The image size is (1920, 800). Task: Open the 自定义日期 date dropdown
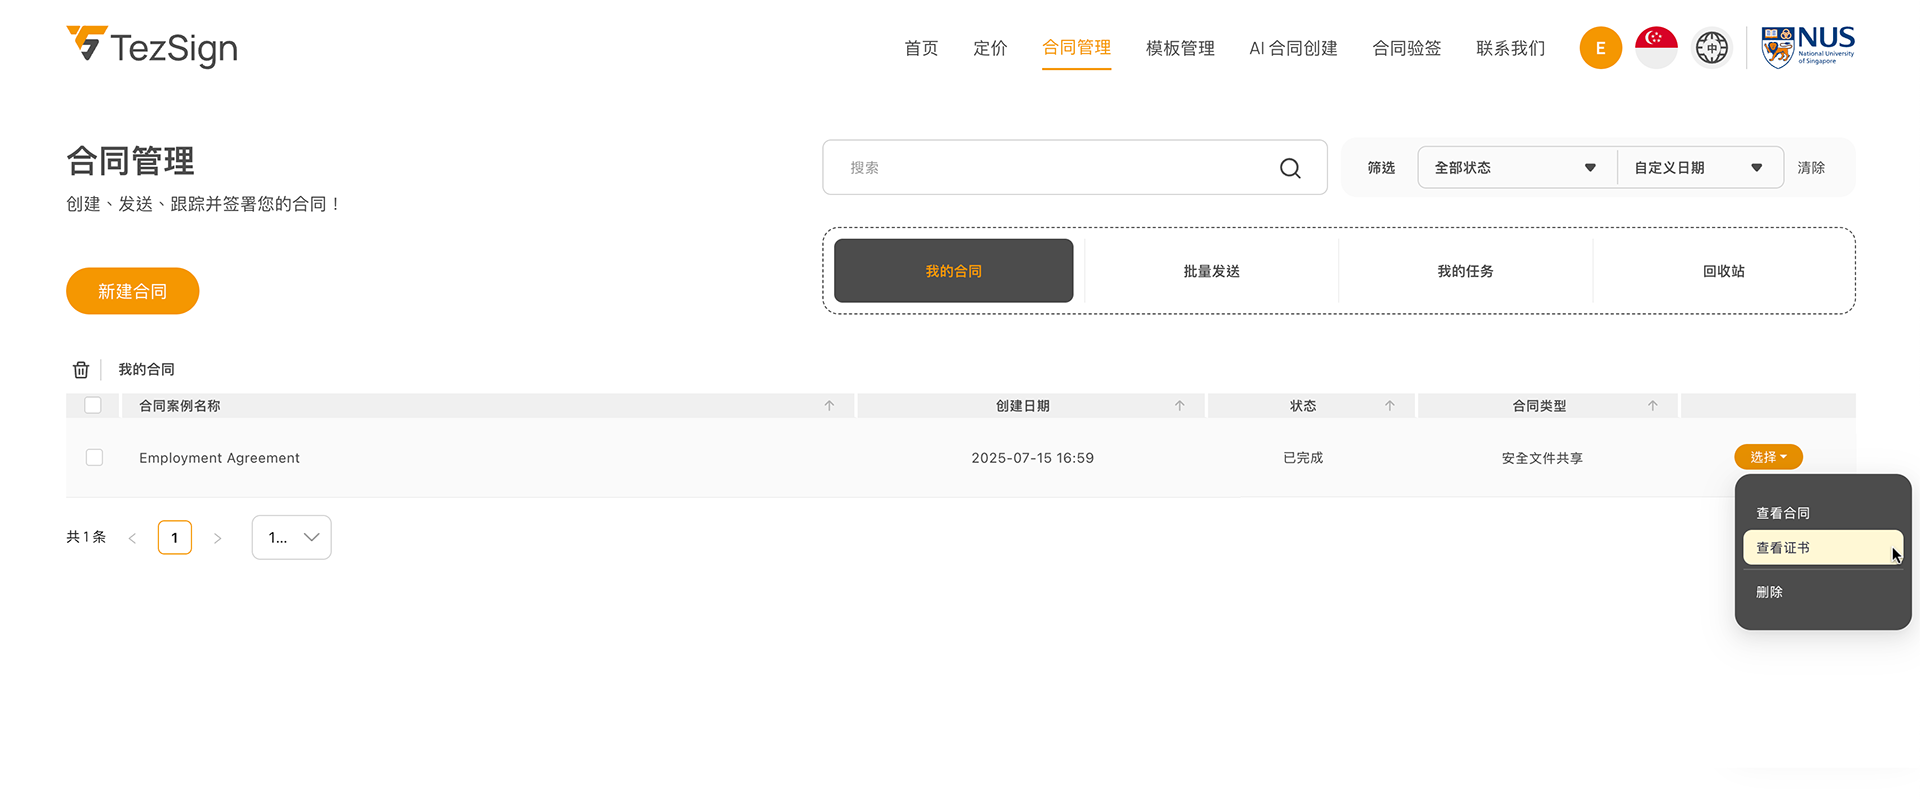[1698, 168]
